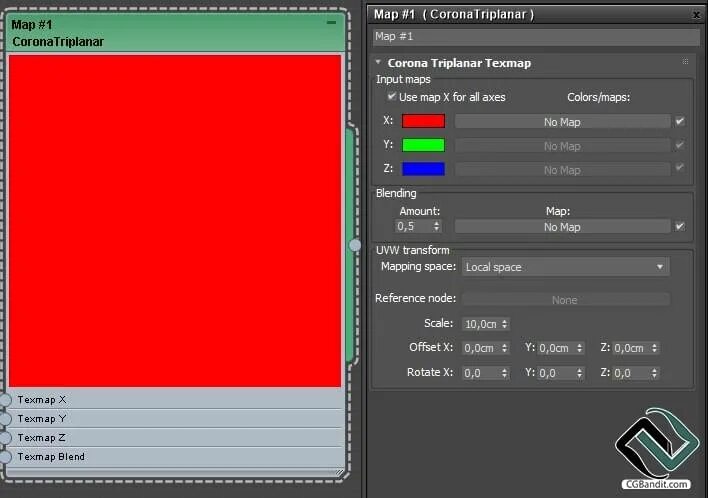This screenshot has width=708, height=498.
Task: Click the Blending Amount spinner arrows
Action: click(436, 226)
